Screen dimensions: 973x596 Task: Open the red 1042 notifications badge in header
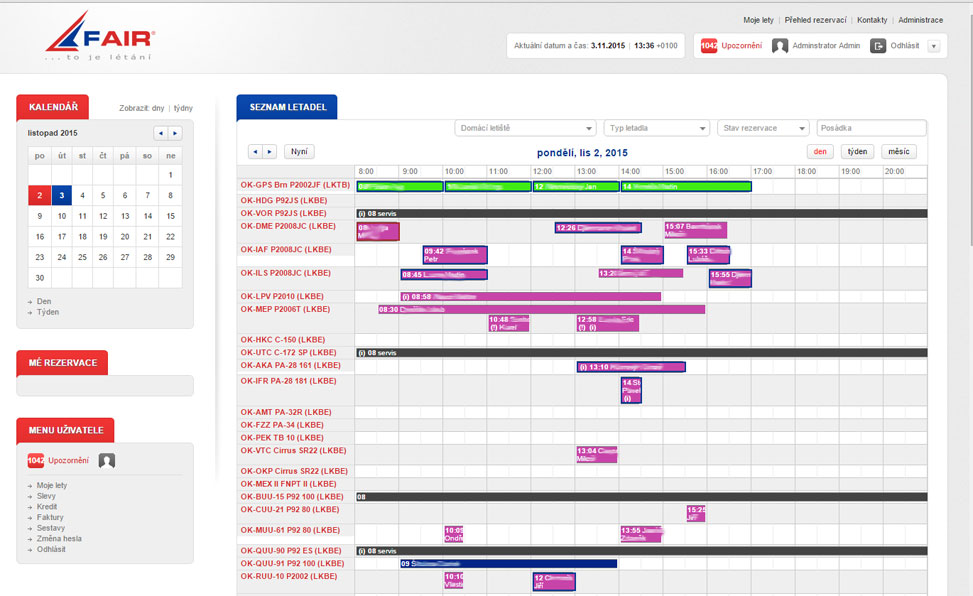pyautogui.click(x=708, y=46)
